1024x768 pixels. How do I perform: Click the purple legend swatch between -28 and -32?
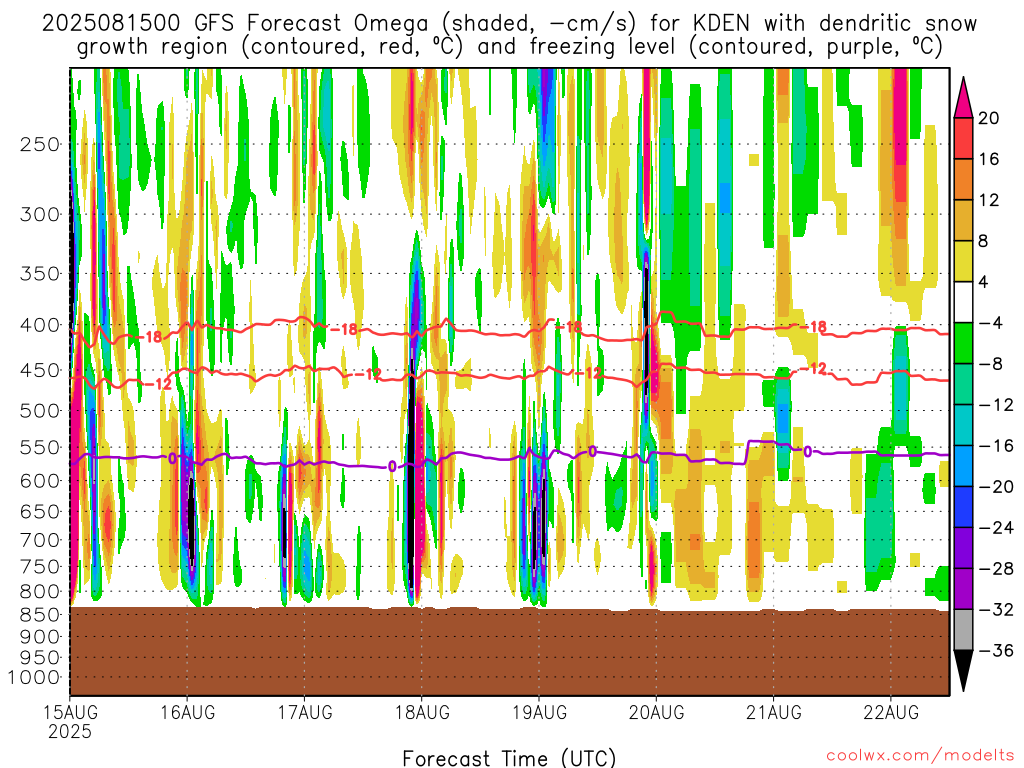click(963, 588)
